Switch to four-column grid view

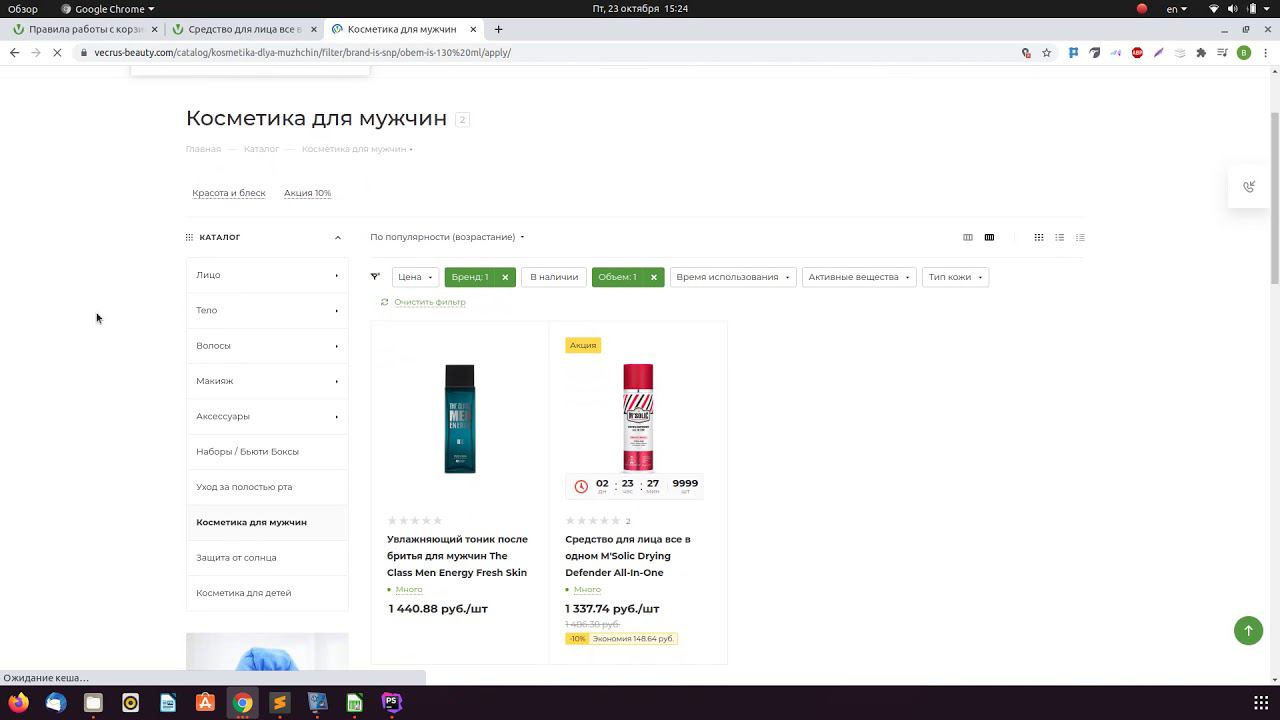[989, 237]
